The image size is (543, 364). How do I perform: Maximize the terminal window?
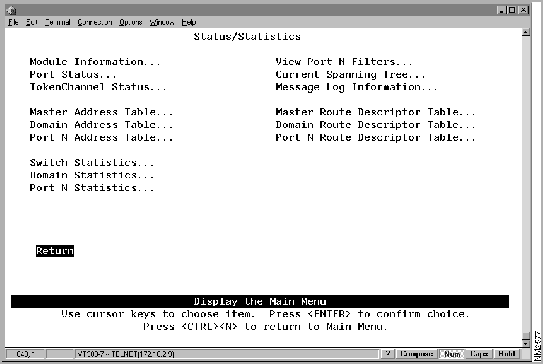512,10
